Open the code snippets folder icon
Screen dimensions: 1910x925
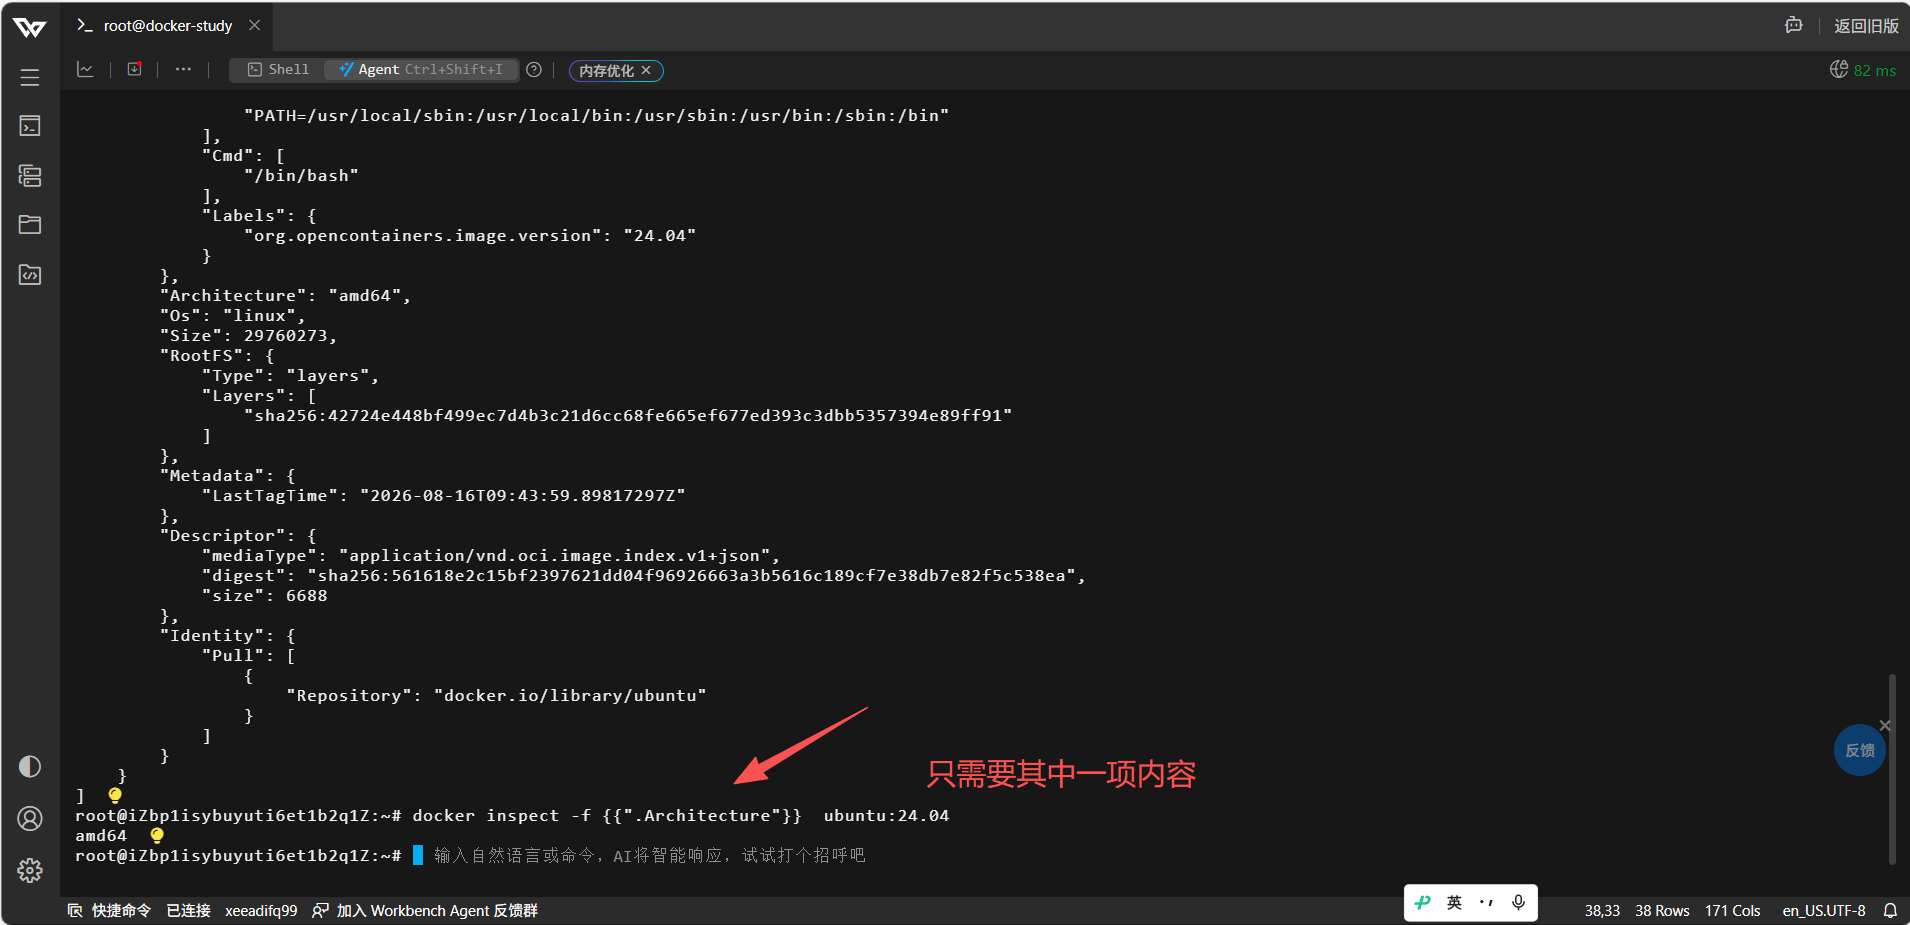(30, 275)
